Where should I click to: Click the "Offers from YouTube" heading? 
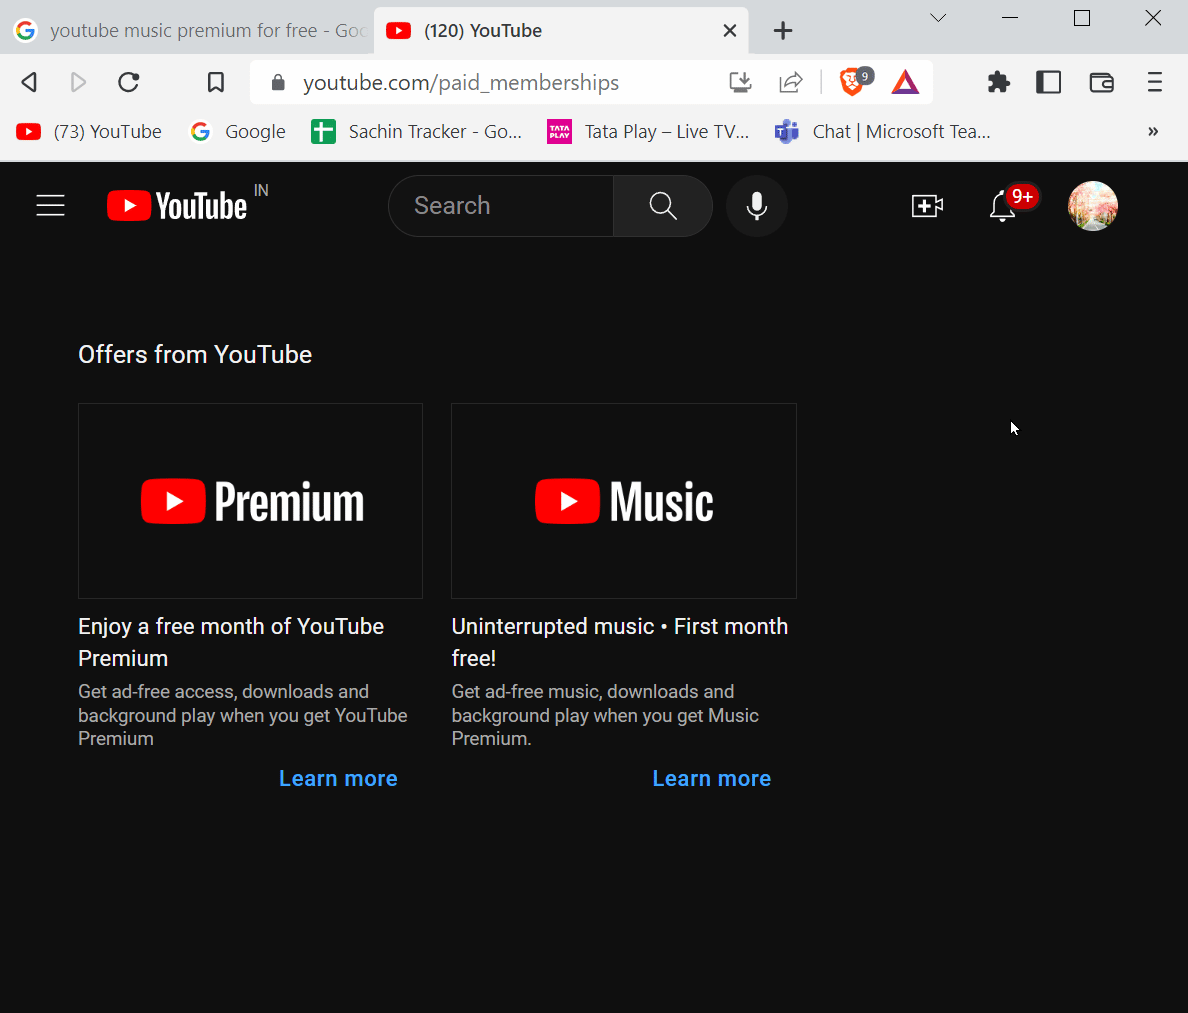coord(195,355)
